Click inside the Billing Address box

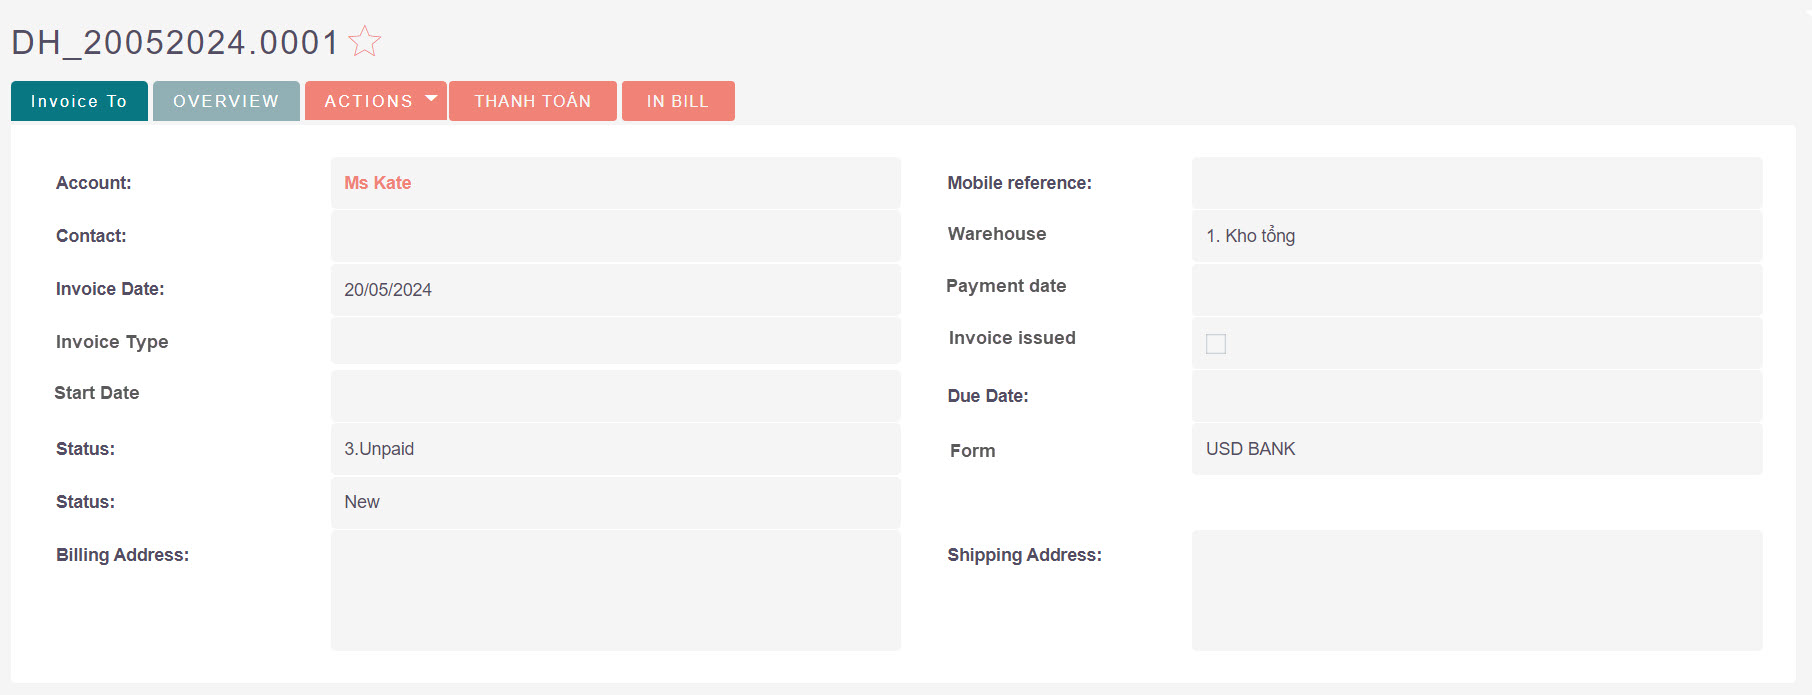pos(615,590)
